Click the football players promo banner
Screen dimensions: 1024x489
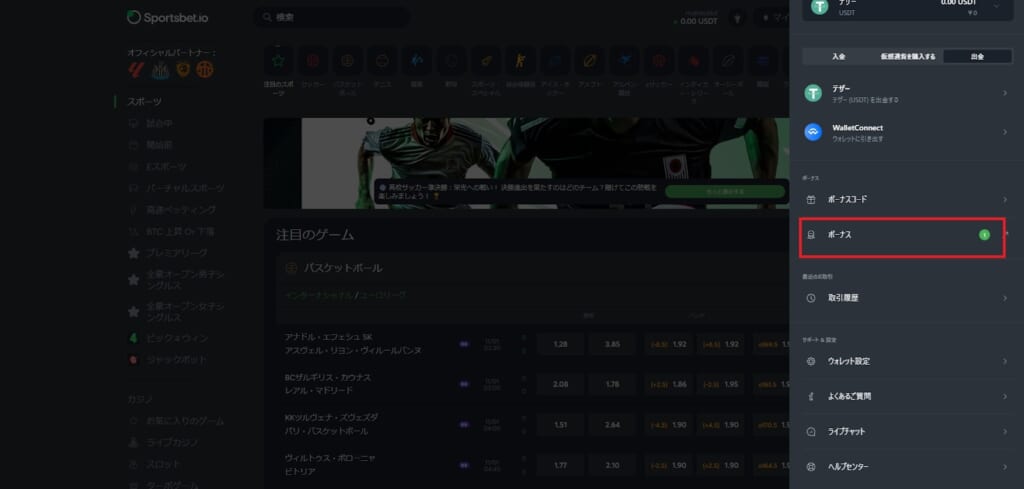tap(526, 163)
